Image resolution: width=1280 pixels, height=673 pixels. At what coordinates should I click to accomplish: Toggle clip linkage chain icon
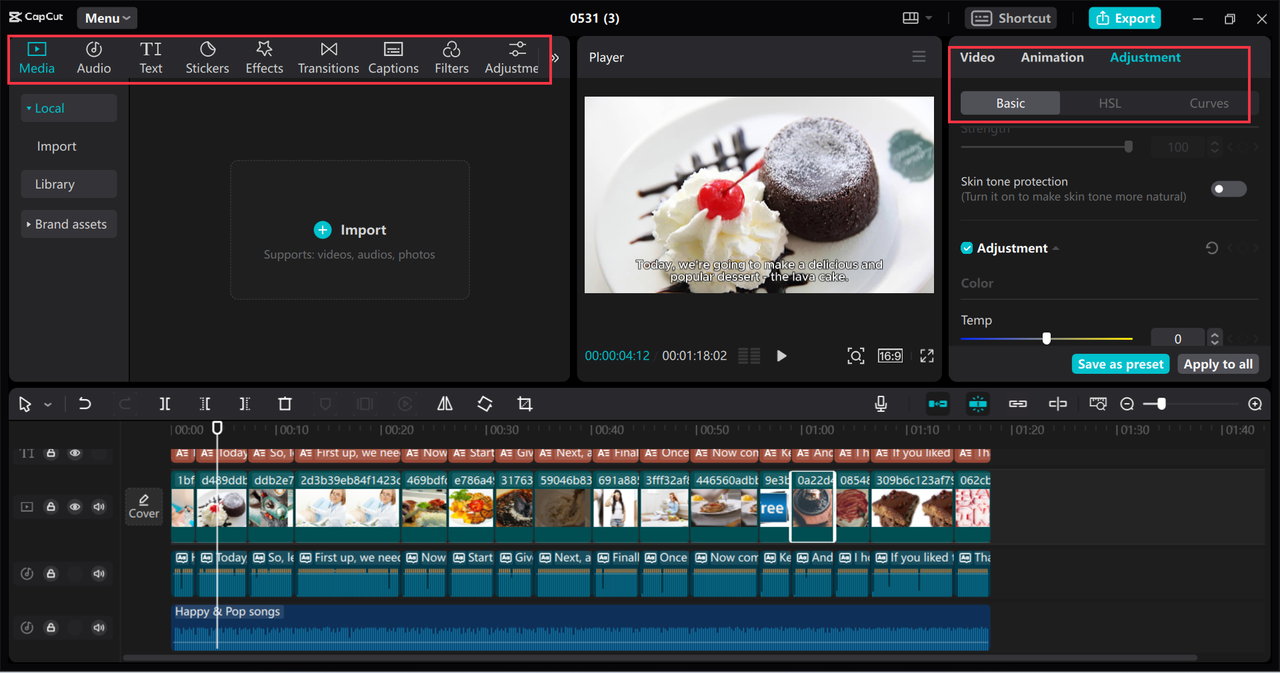pyautogui.click(x=1018, y=404)
